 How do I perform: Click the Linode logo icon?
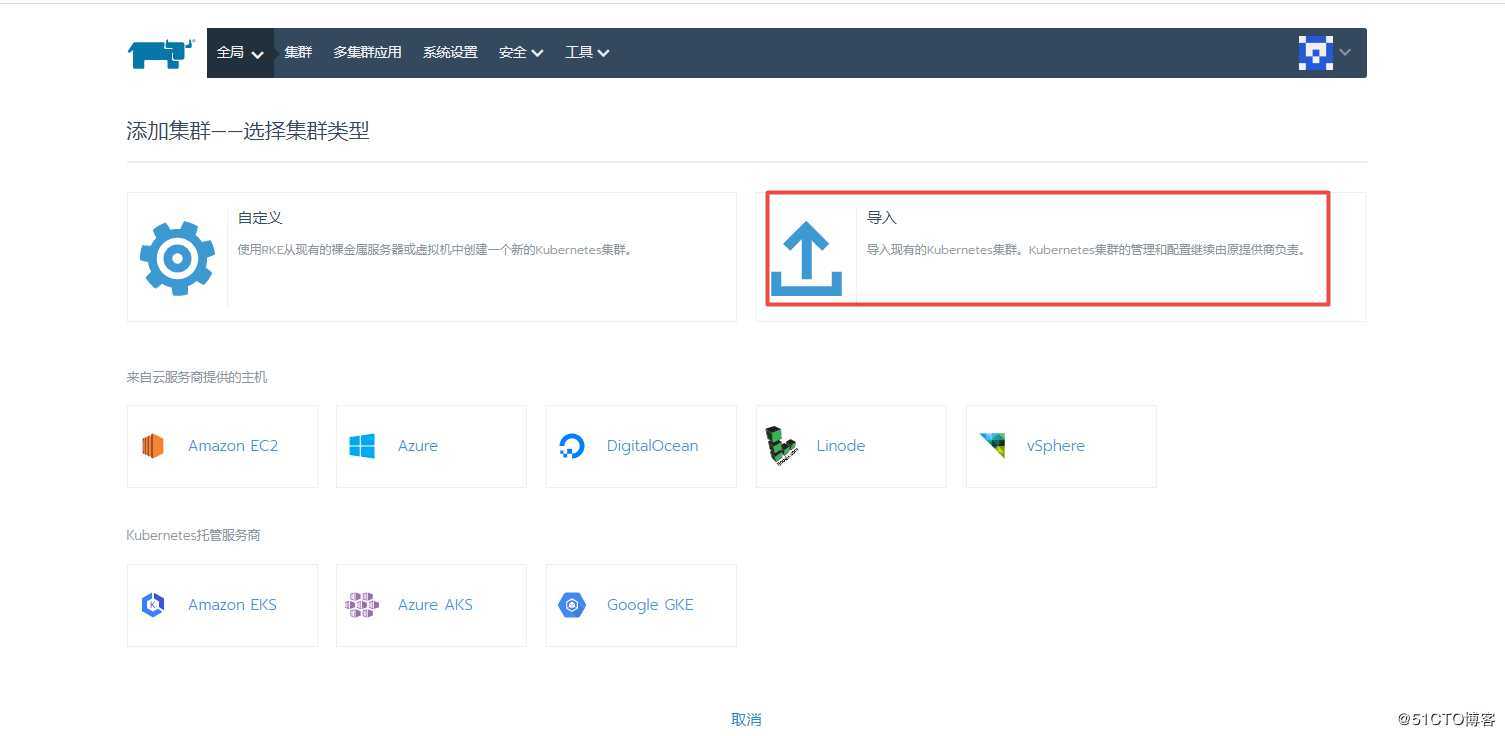point(781,446)
